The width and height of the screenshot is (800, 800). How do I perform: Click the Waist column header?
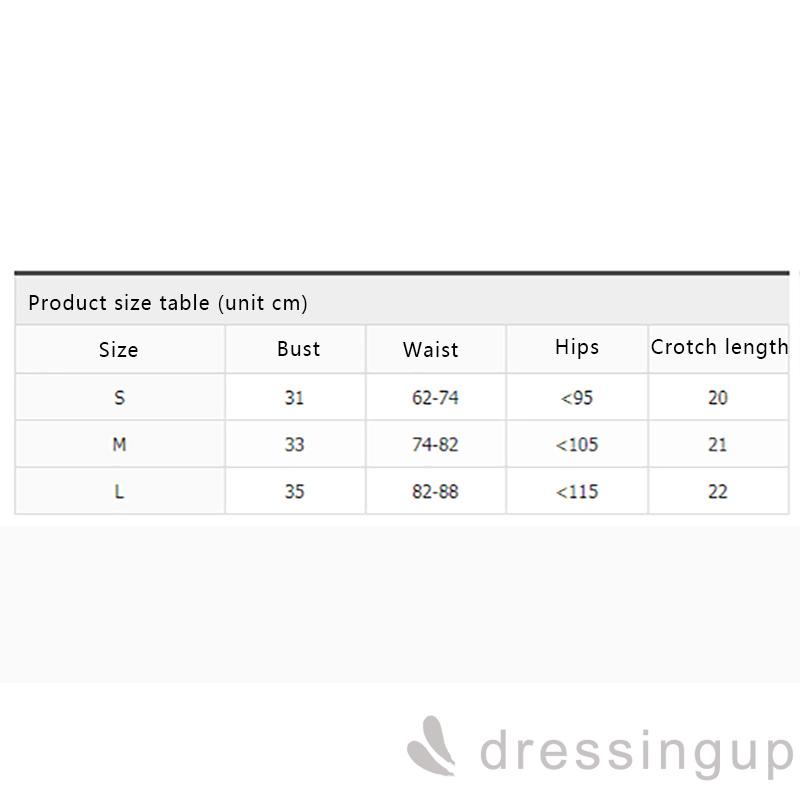(x=431, y=350)
